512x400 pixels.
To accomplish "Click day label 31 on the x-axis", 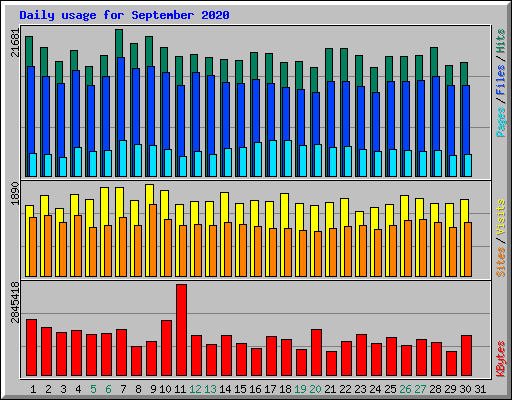I will 480,389.
